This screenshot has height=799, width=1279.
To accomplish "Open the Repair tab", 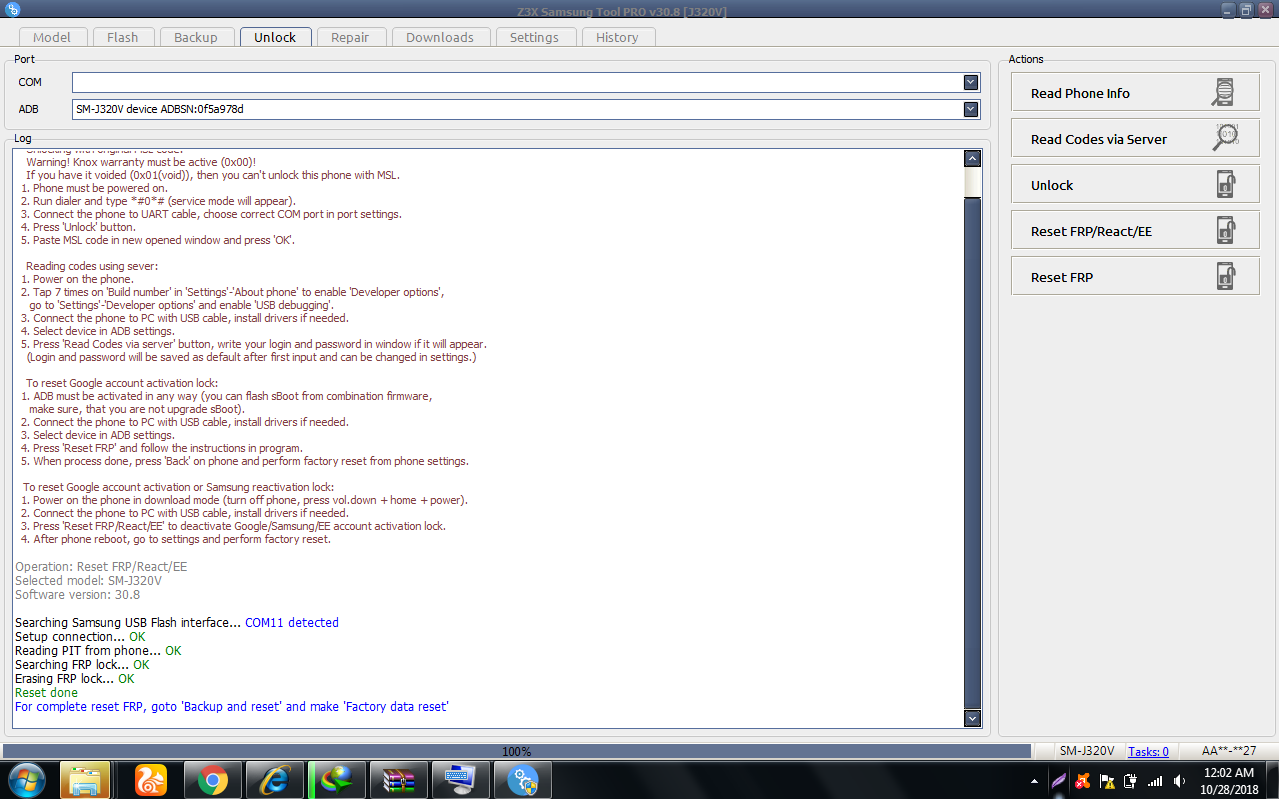I will (x=350, y=37).
